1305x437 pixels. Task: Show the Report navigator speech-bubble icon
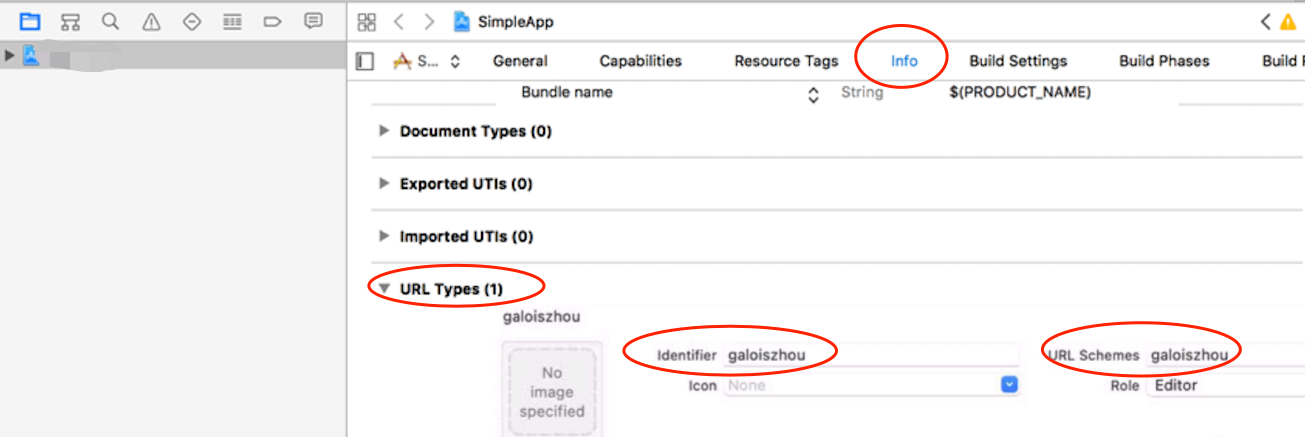[x=313, y=21]
